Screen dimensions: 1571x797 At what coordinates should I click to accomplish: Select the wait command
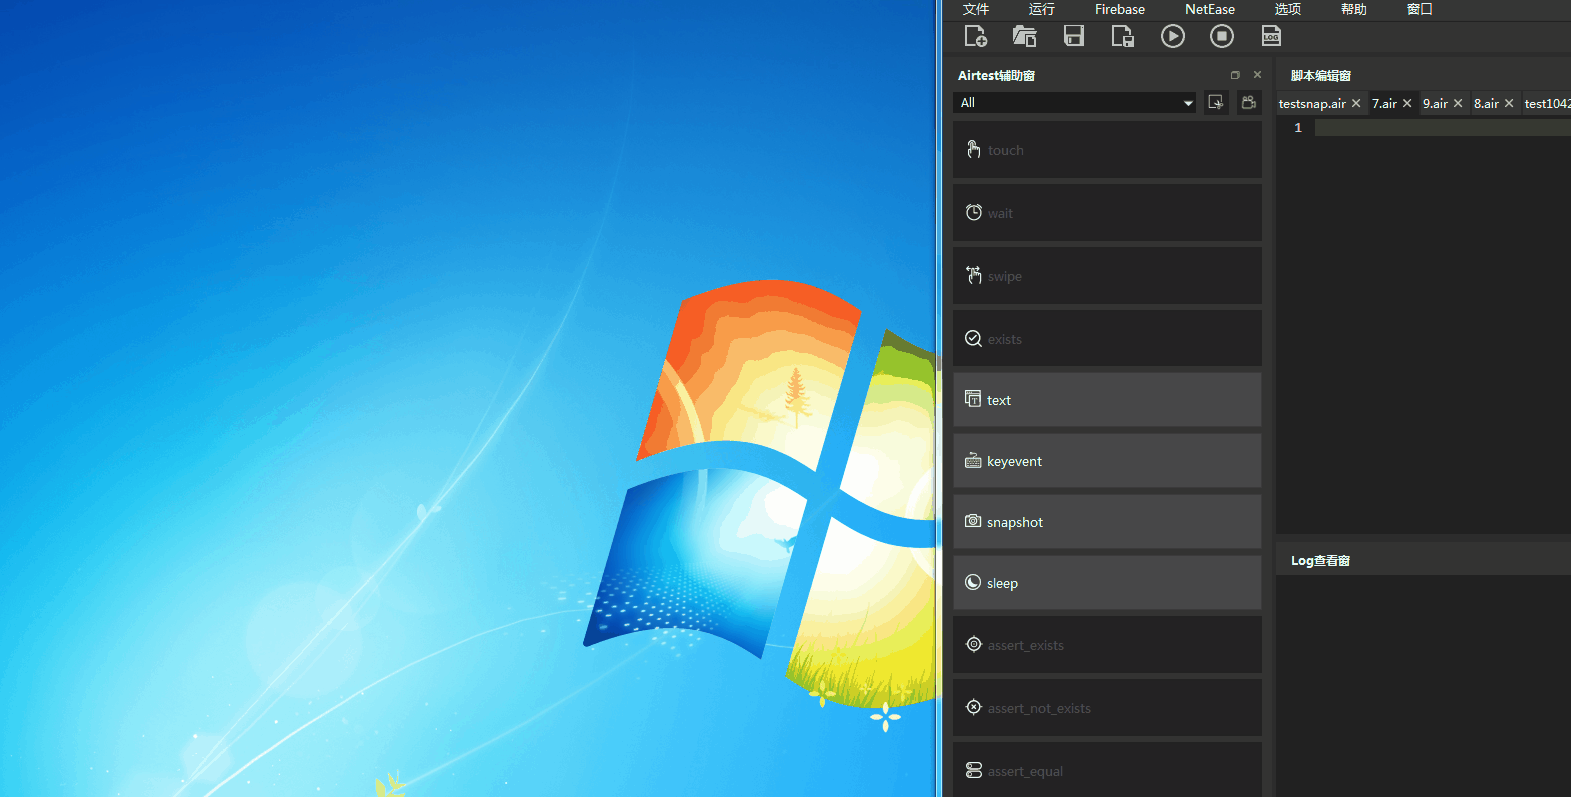pos(1107,213)
